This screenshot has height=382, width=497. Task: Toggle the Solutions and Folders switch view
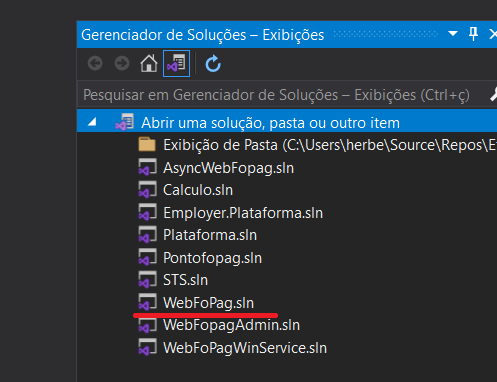[x=176, y=63]
